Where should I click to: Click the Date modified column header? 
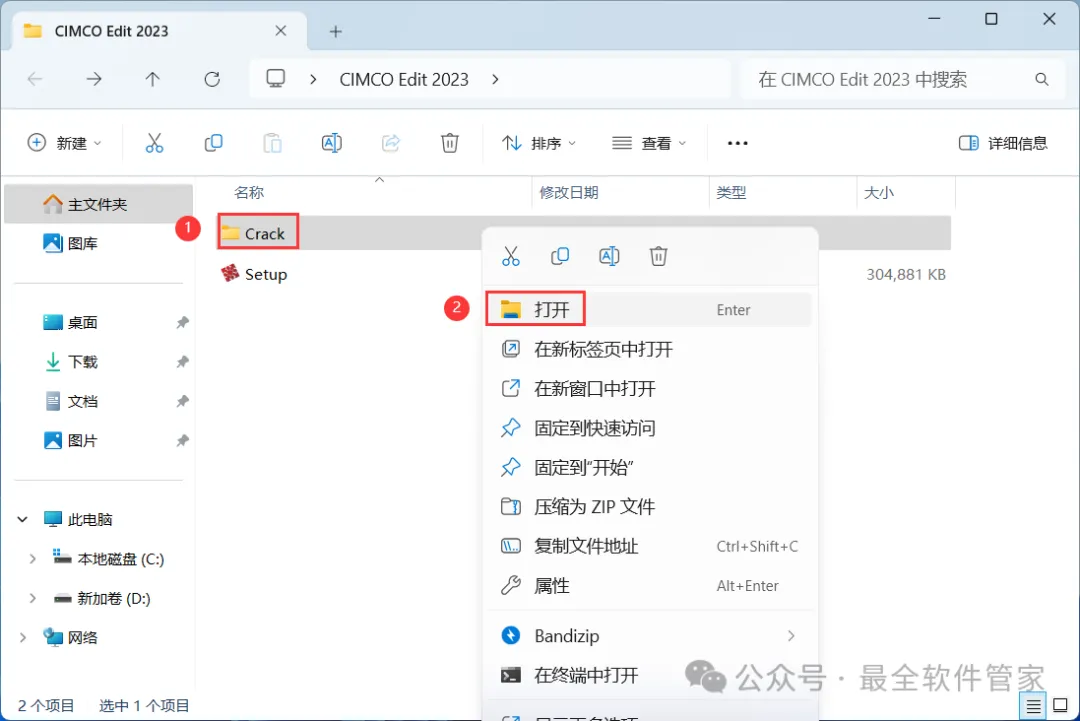[x=621, y=193]
